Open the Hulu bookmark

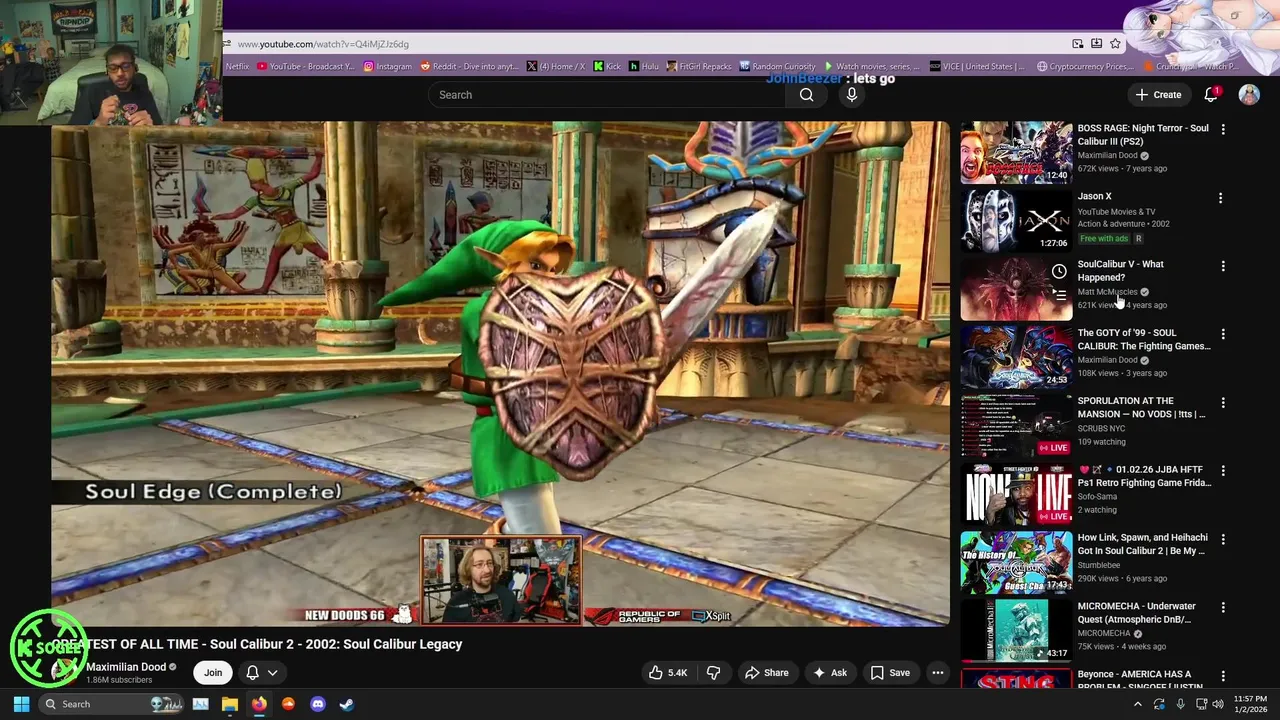tap(644, 66)
